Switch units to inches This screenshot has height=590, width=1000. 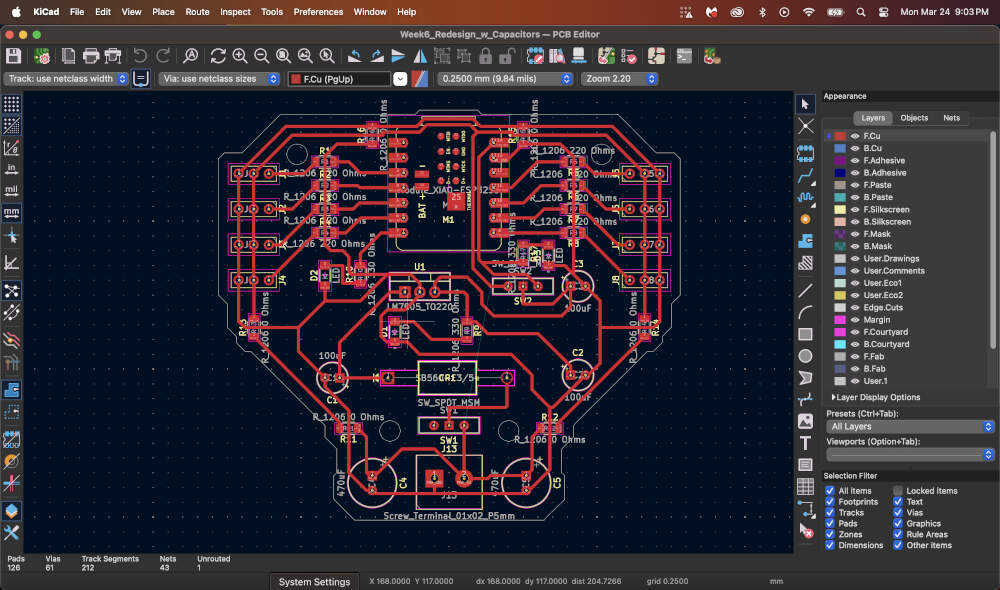pos(11,168)
